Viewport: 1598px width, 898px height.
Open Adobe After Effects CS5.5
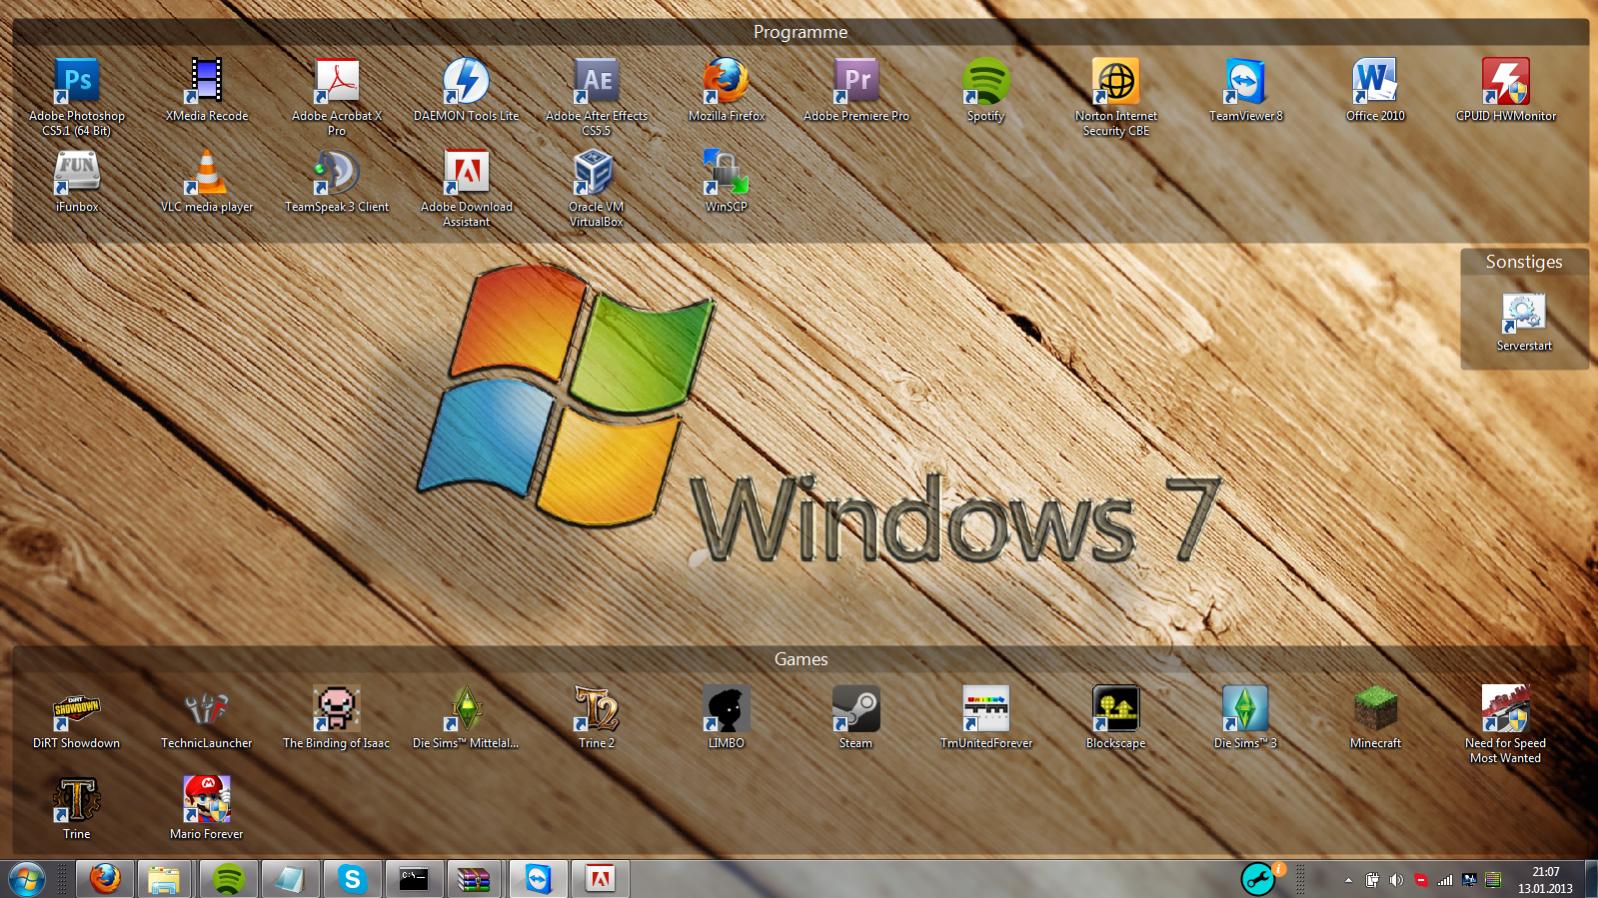point(597,96)
